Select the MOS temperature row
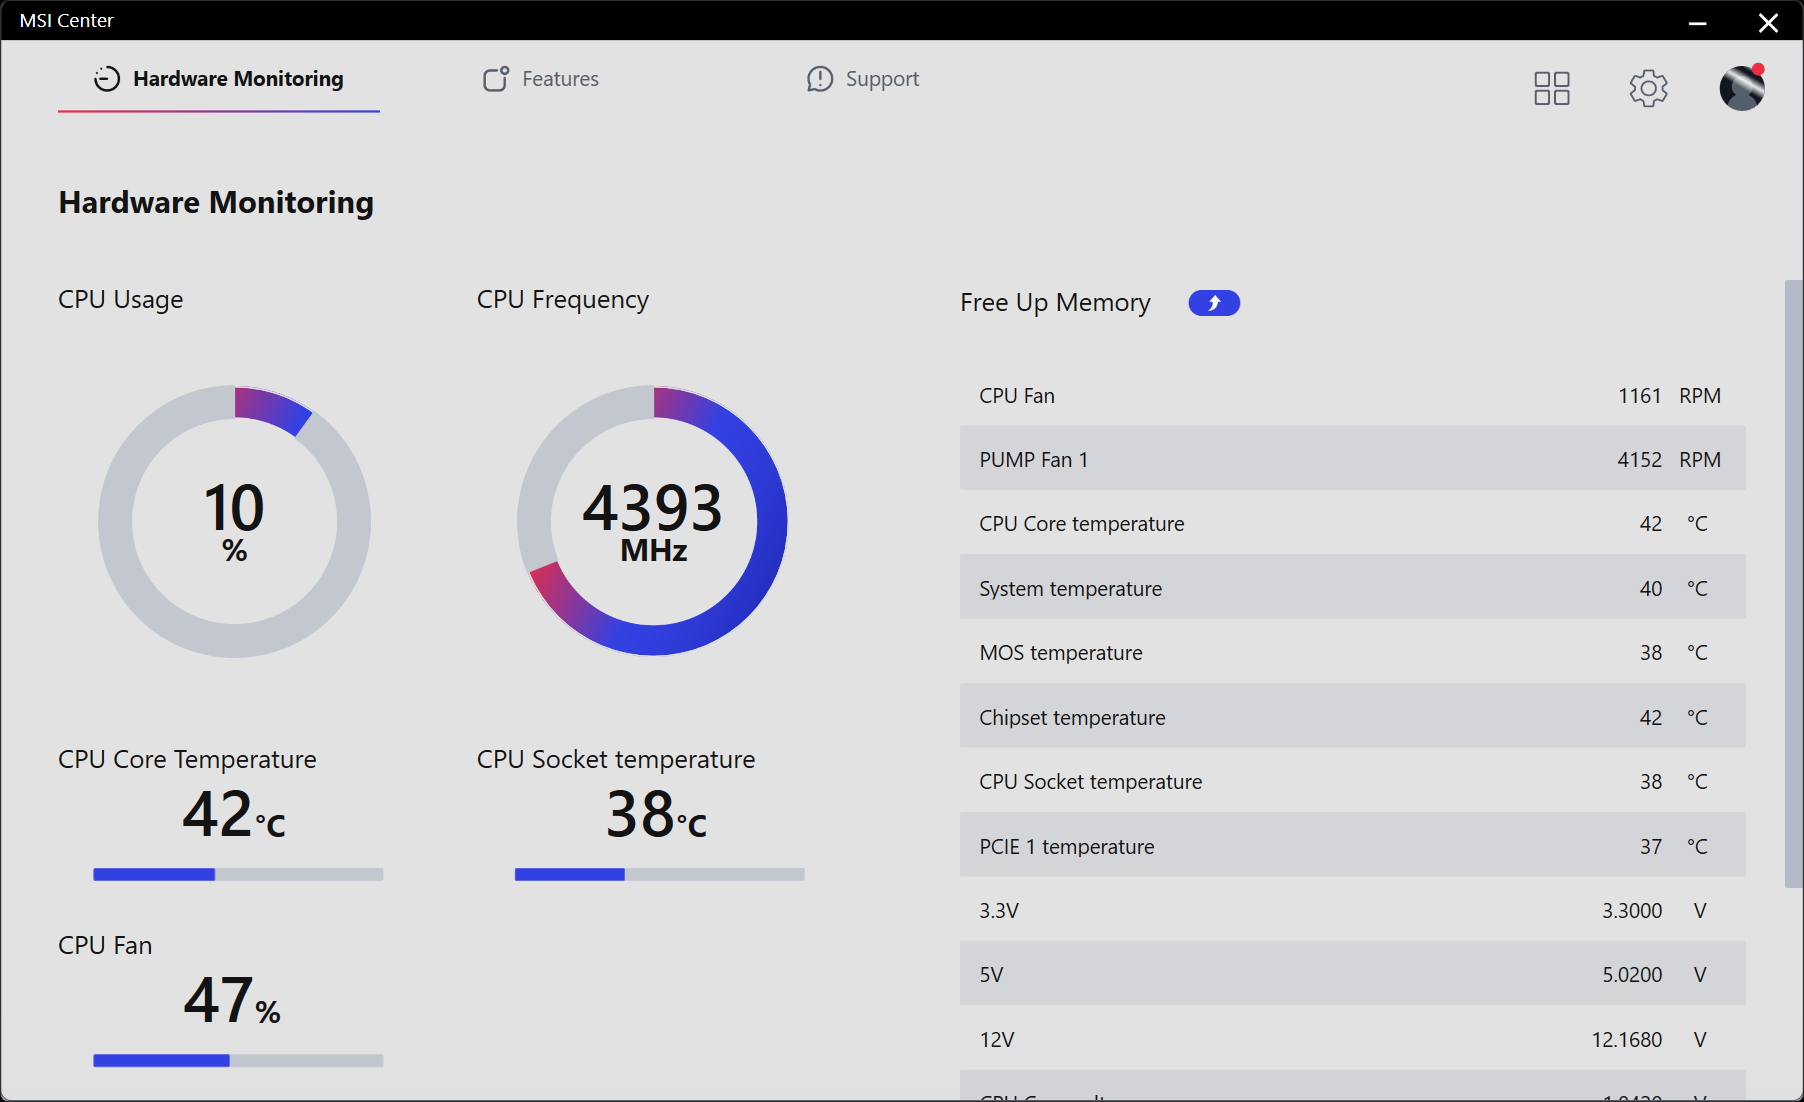 (1353, 653)
